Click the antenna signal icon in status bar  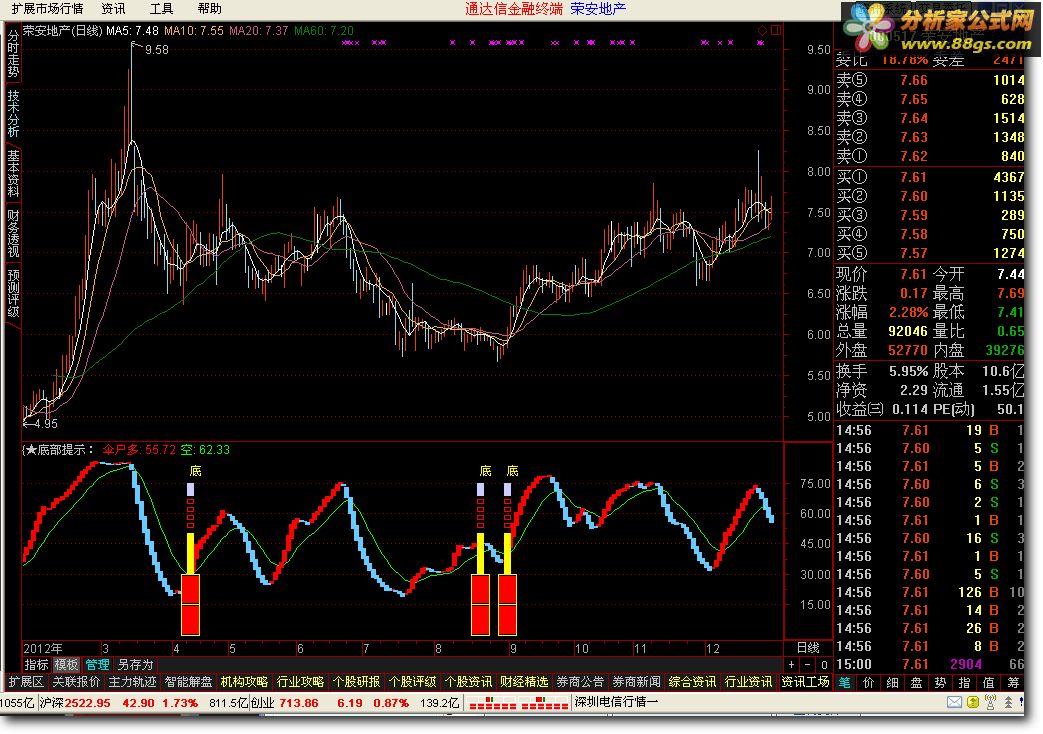pyautogui.click(x=990, y=702)
